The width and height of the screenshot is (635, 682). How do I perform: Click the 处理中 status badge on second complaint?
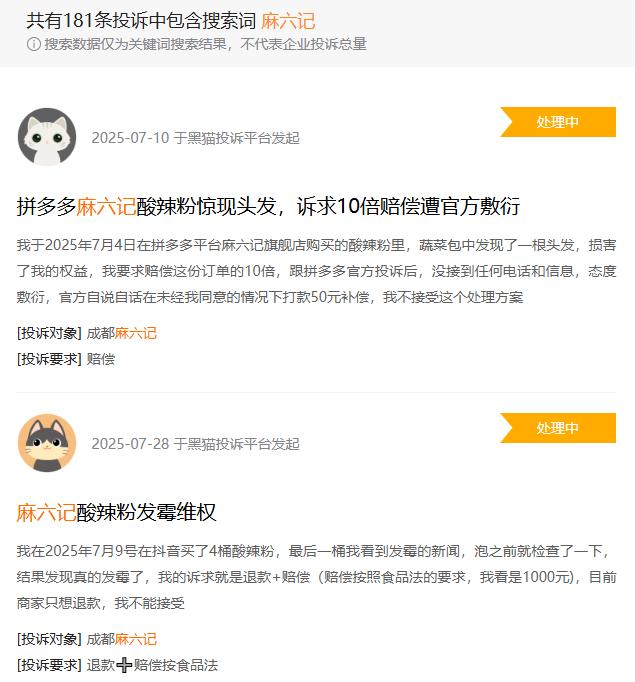(x=558, y=428)
